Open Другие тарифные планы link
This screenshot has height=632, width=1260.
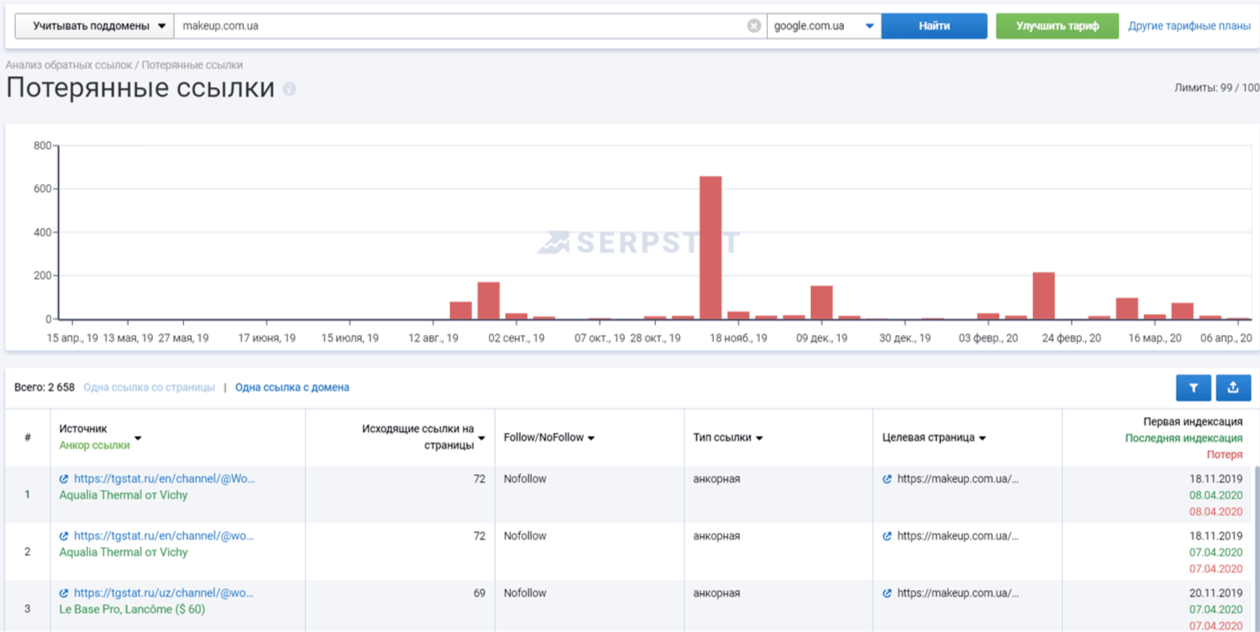[x=1189, y=26]
